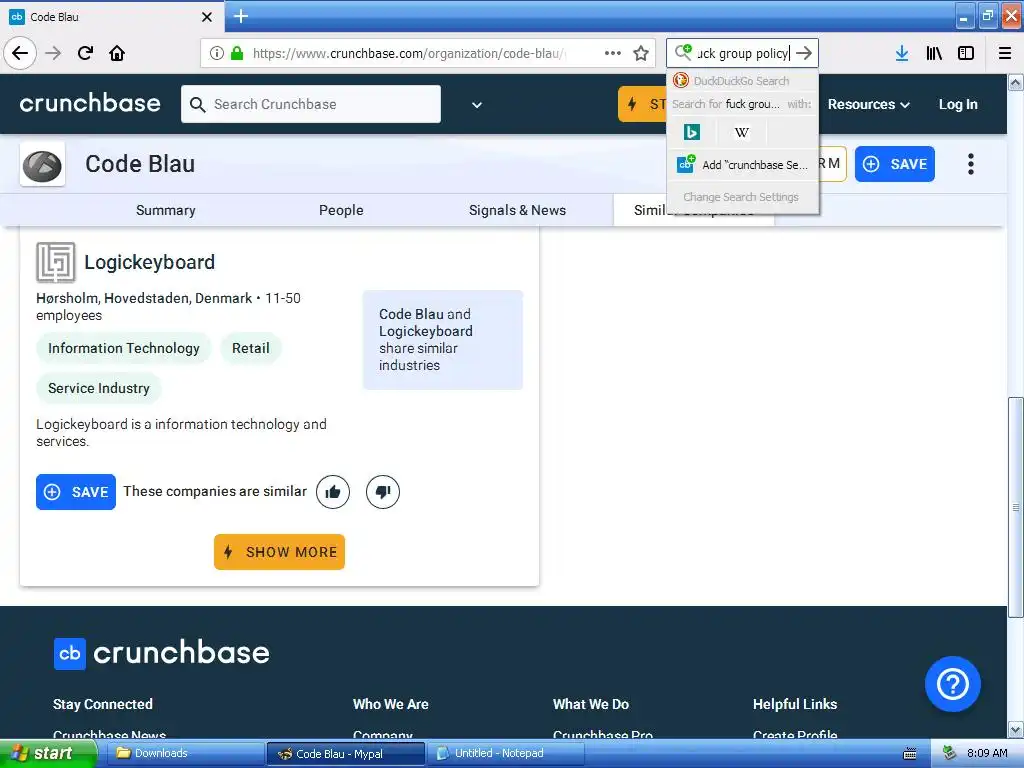Viewport: 1024px width, 768px height.
Task: Go back to the previous page
Action: point(20,53)
